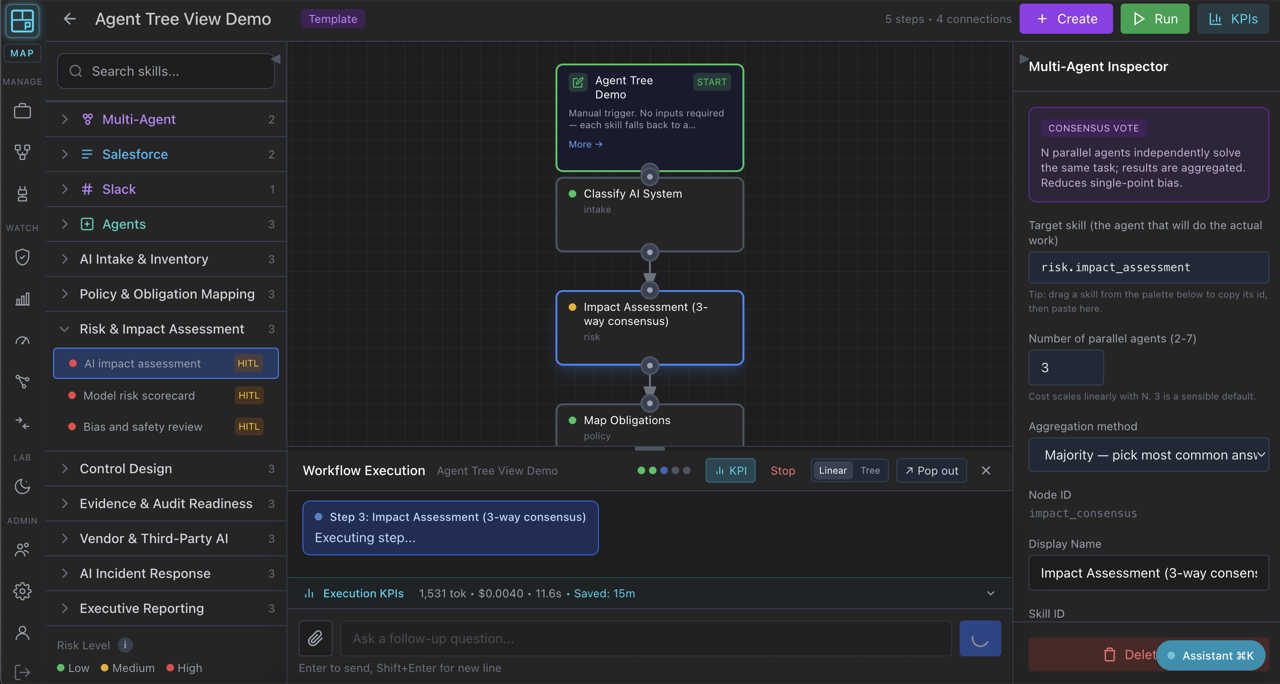Expand Vendor & Third-Party AI group
The height and width of the screenshot is (684, 1280).
coord(166,538)
